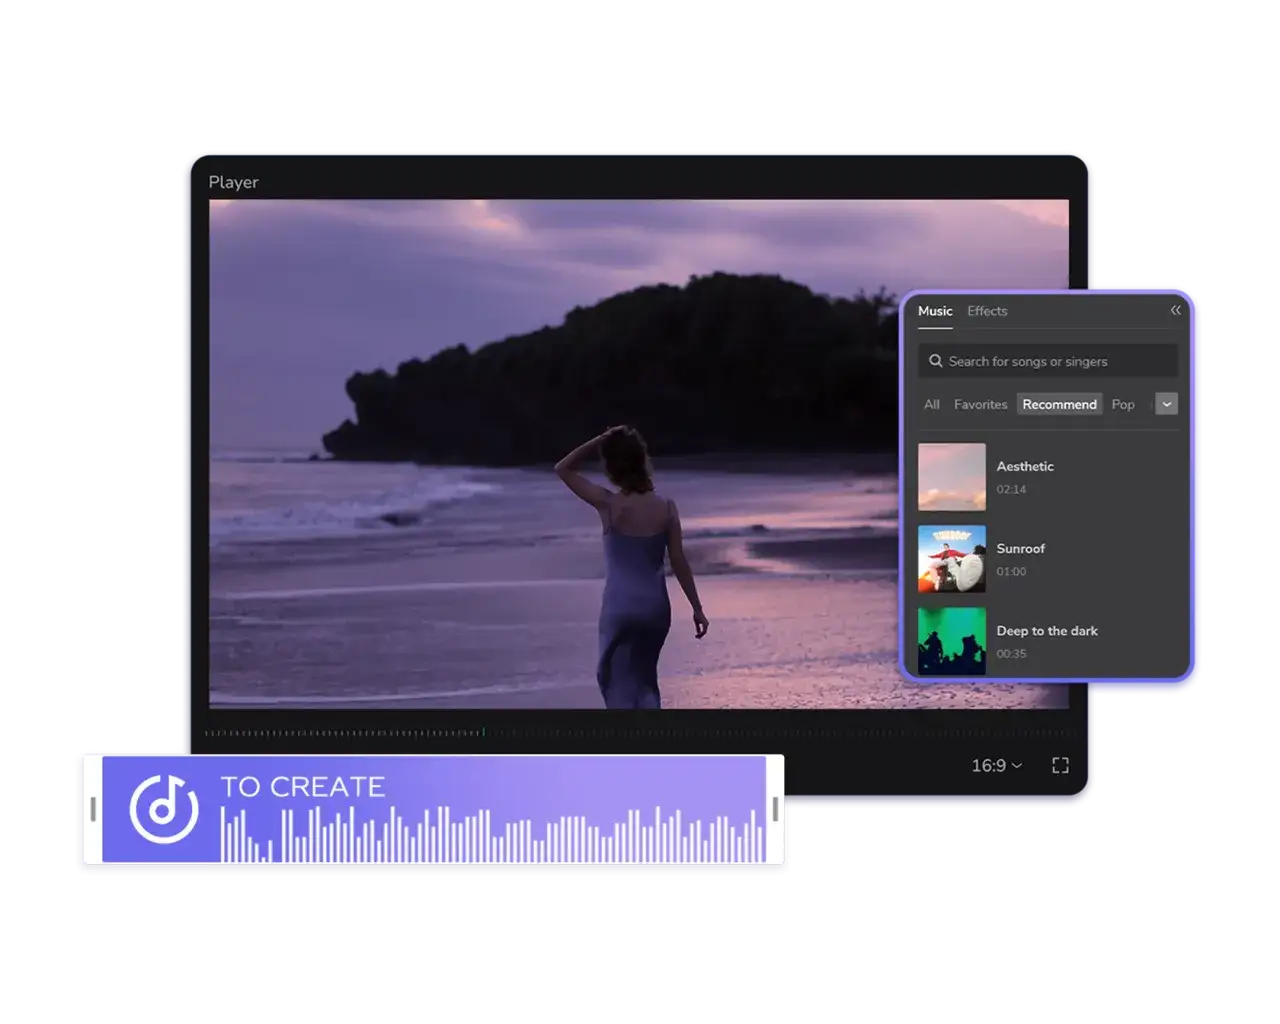Select the Music tab
The width and height of the screenshot is (1280, 1024).
[x=935, y=311]
